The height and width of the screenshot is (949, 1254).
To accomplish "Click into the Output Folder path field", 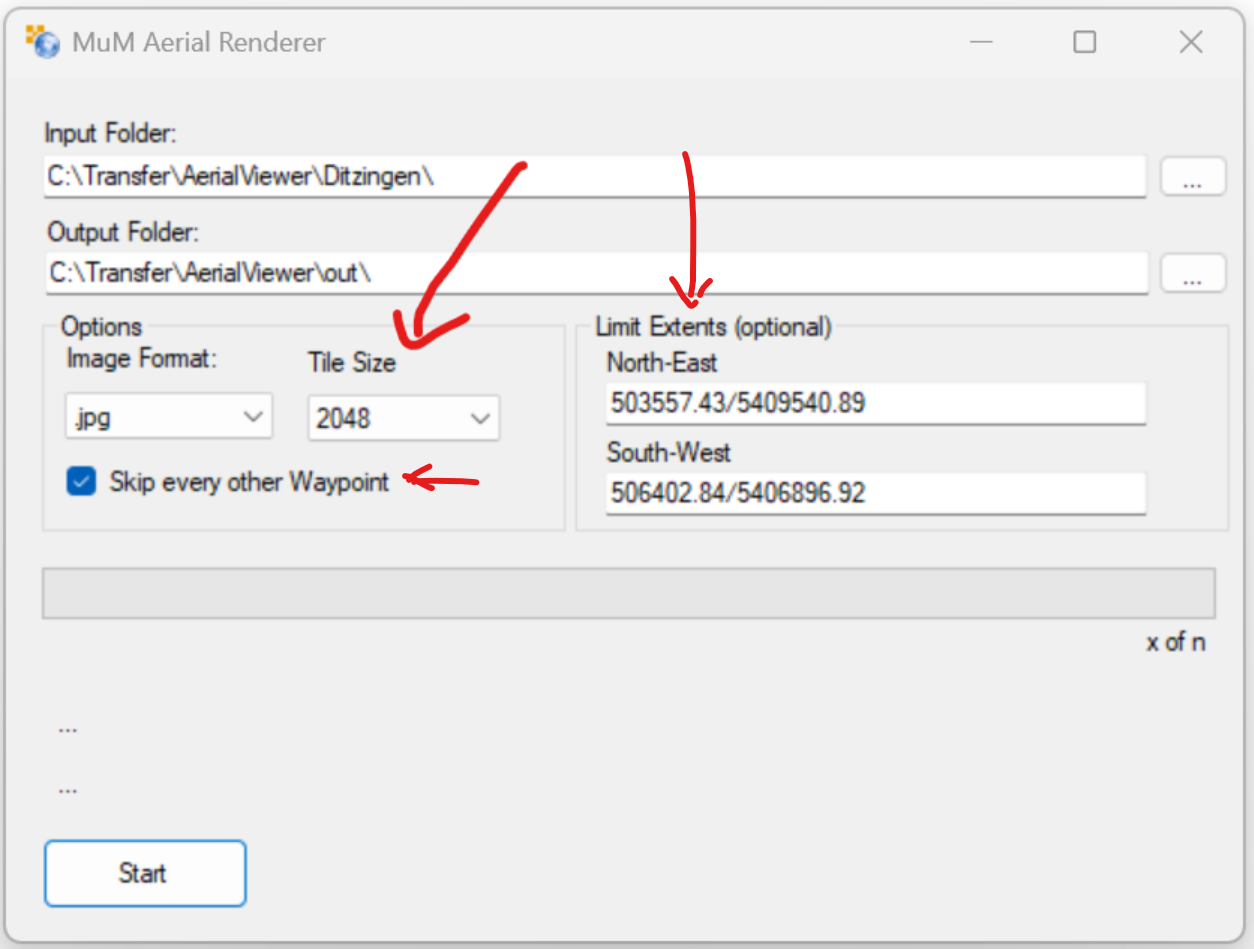I will [594, 273].
